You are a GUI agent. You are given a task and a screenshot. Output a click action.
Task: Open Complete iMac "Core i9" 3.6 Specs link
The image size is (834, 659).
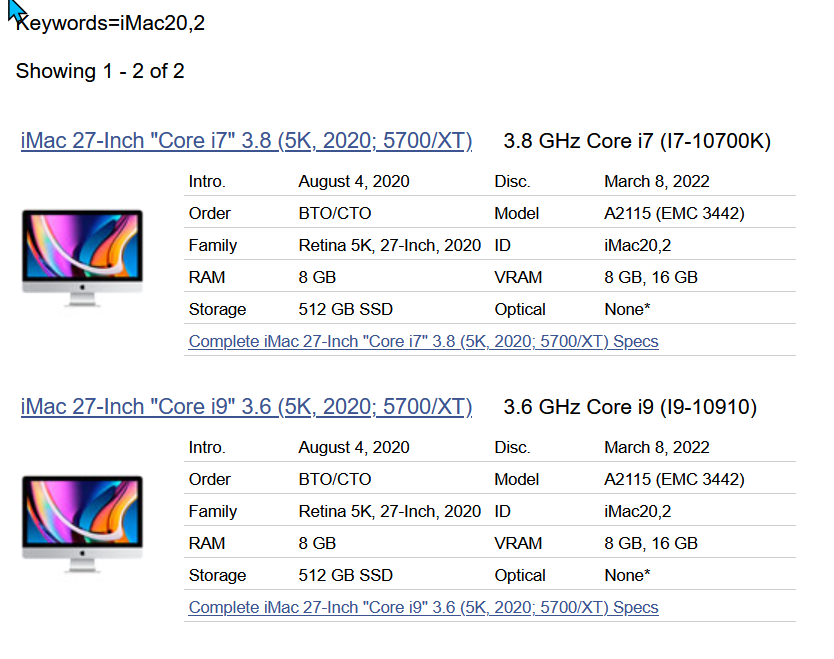(x=423, y=607)
